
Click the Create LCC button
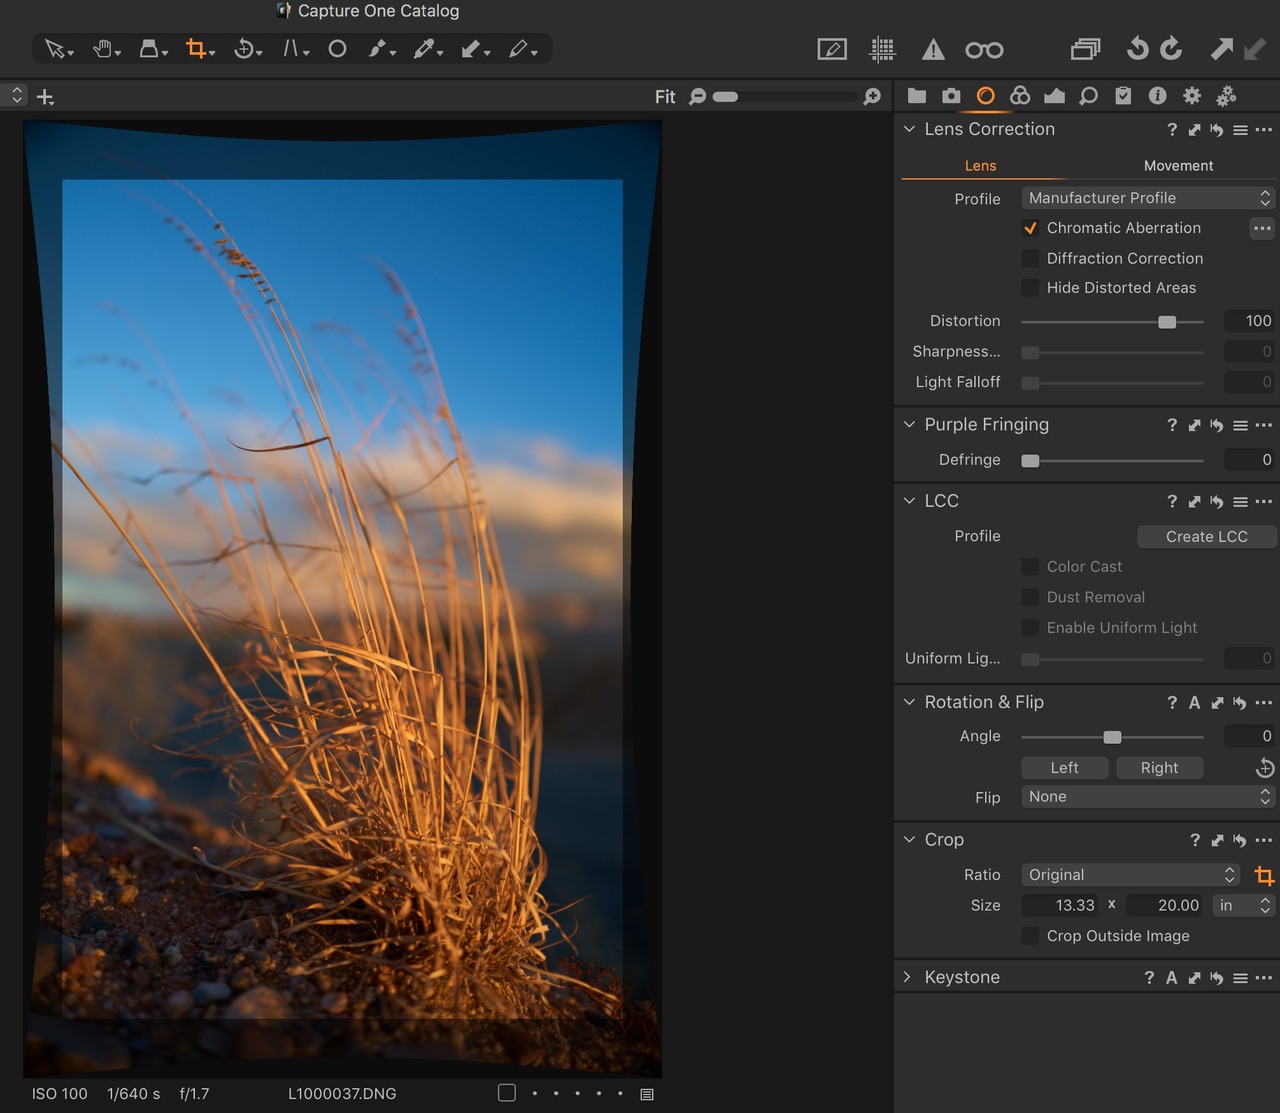pos(1206,537)
